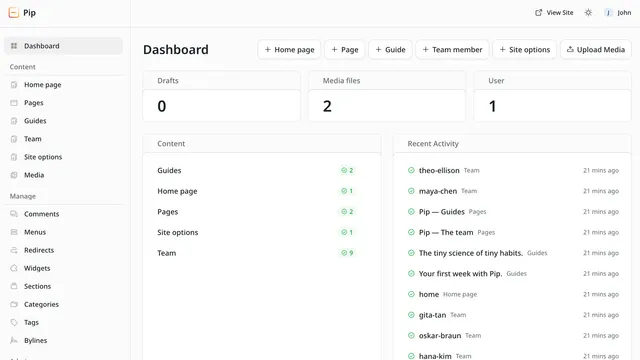This screenshot has height=360, width=640.
Task: Click the Comments speech bubble icon
Action: 14,214
